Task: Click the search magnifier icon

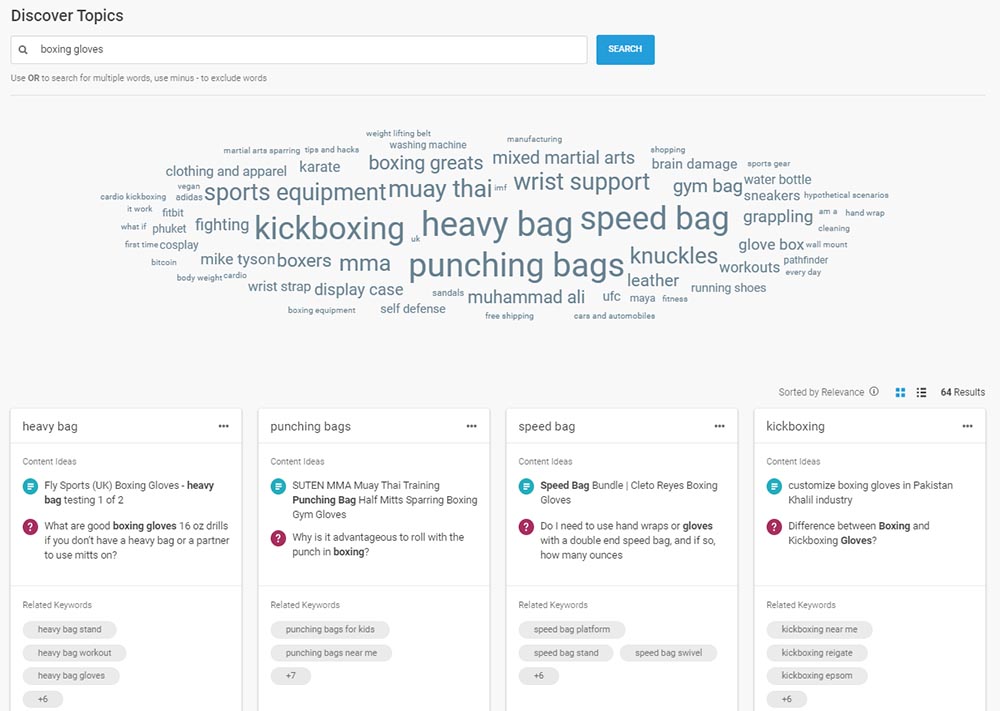Action: tap(23, 49)
